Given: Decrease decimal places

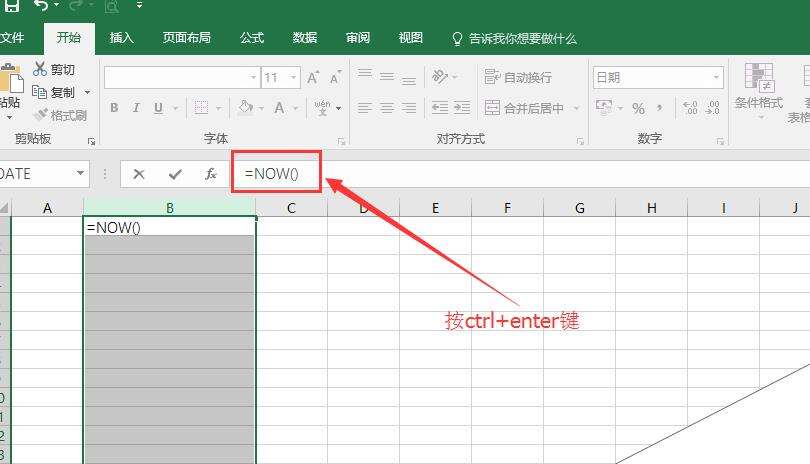Looking at the screenshot, I should (x=712, y=107).
